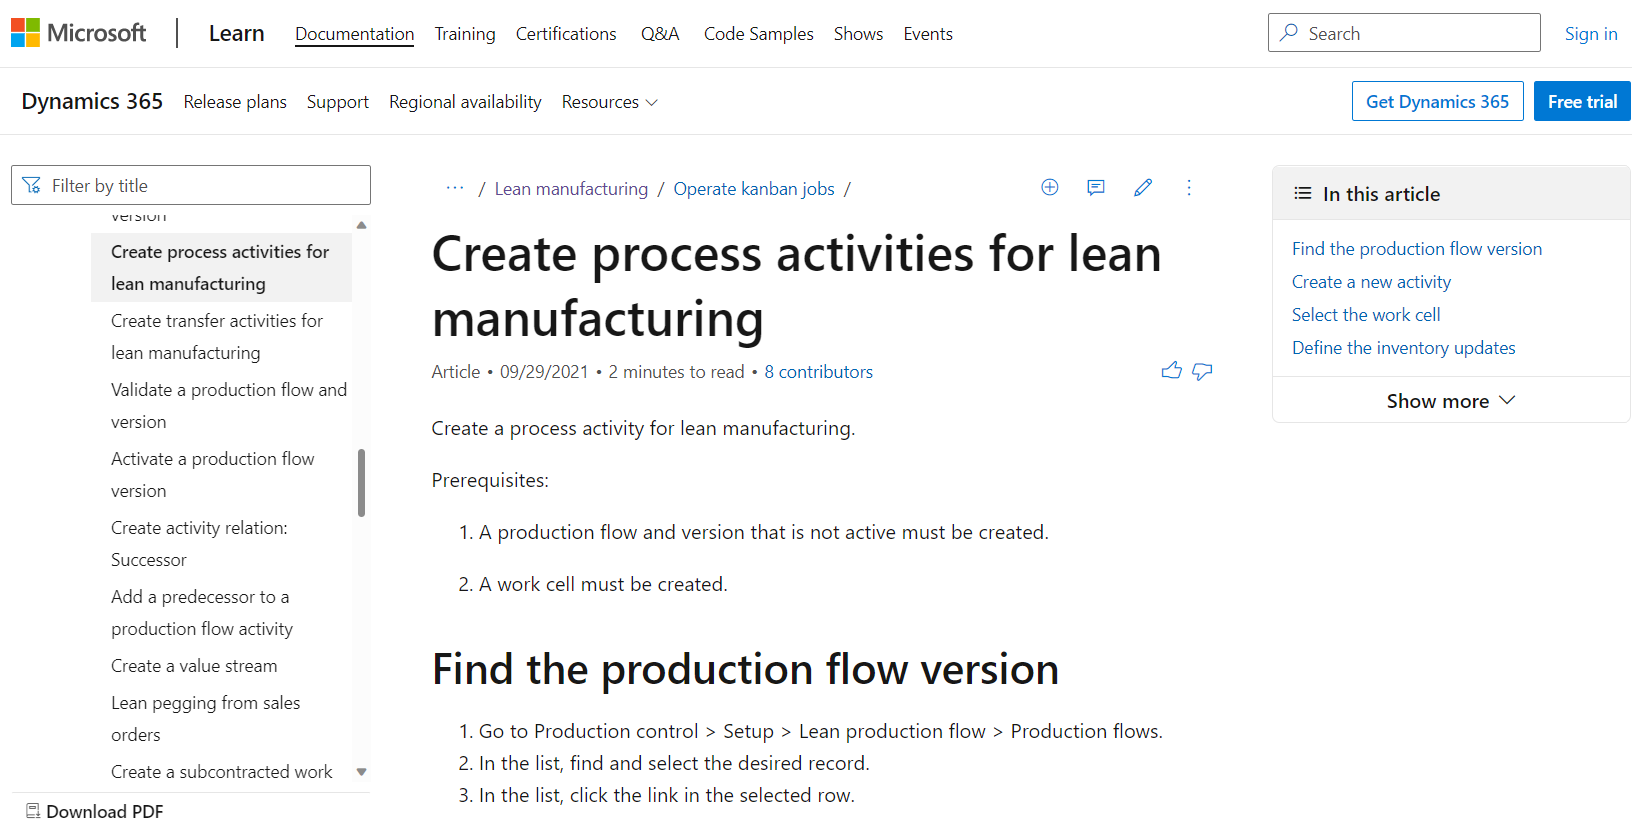
Task: Open the Lean manufacturing breadcrumb
Action: coord(571,189)
